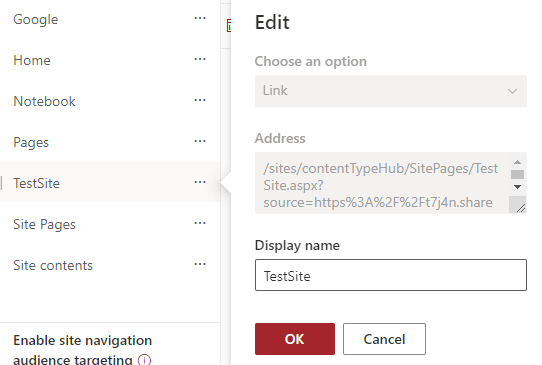Select the Notebook navigation link

coord(44,101)
